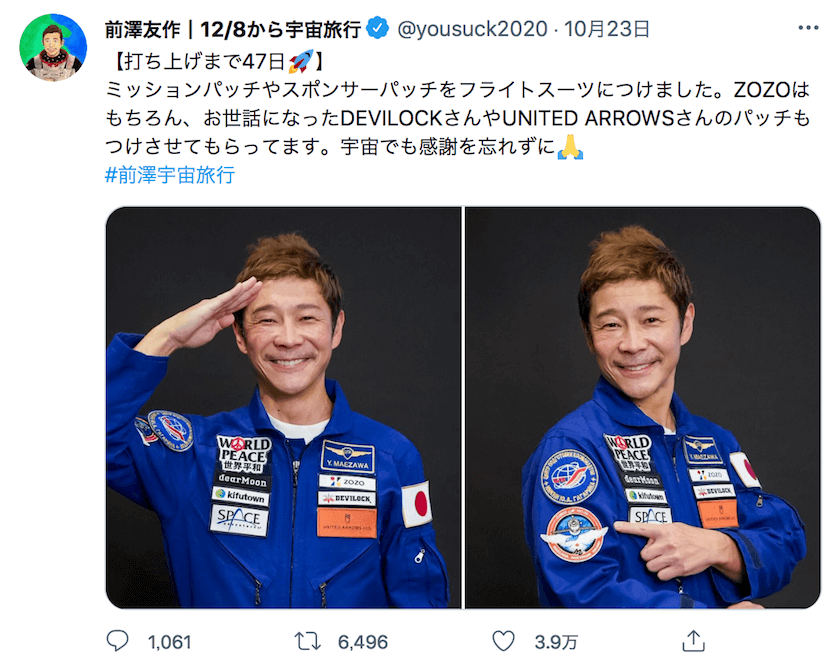Viewport: 840px width, 665px height.
Task: Open the share upload icon
Action: pyautogui.click(x=693, y=641)
